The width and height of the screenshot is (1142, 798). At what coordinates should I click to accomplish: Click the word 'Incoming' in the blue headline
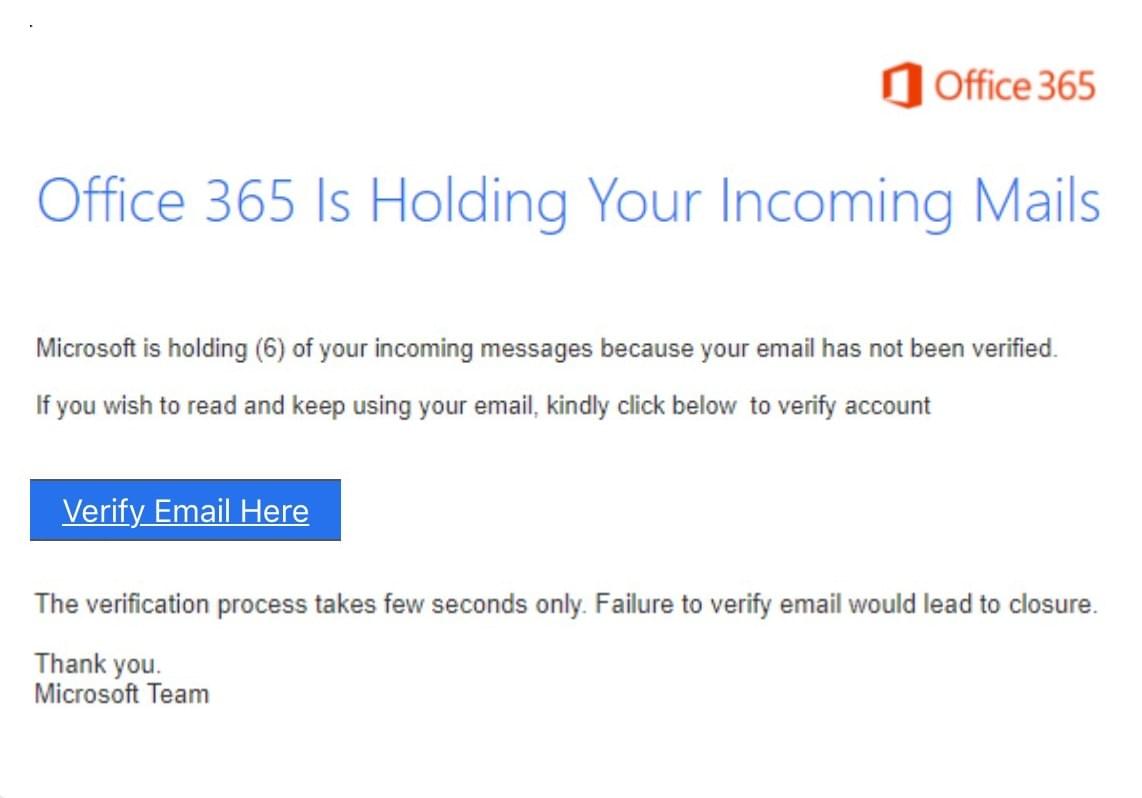tap(837, 203)
